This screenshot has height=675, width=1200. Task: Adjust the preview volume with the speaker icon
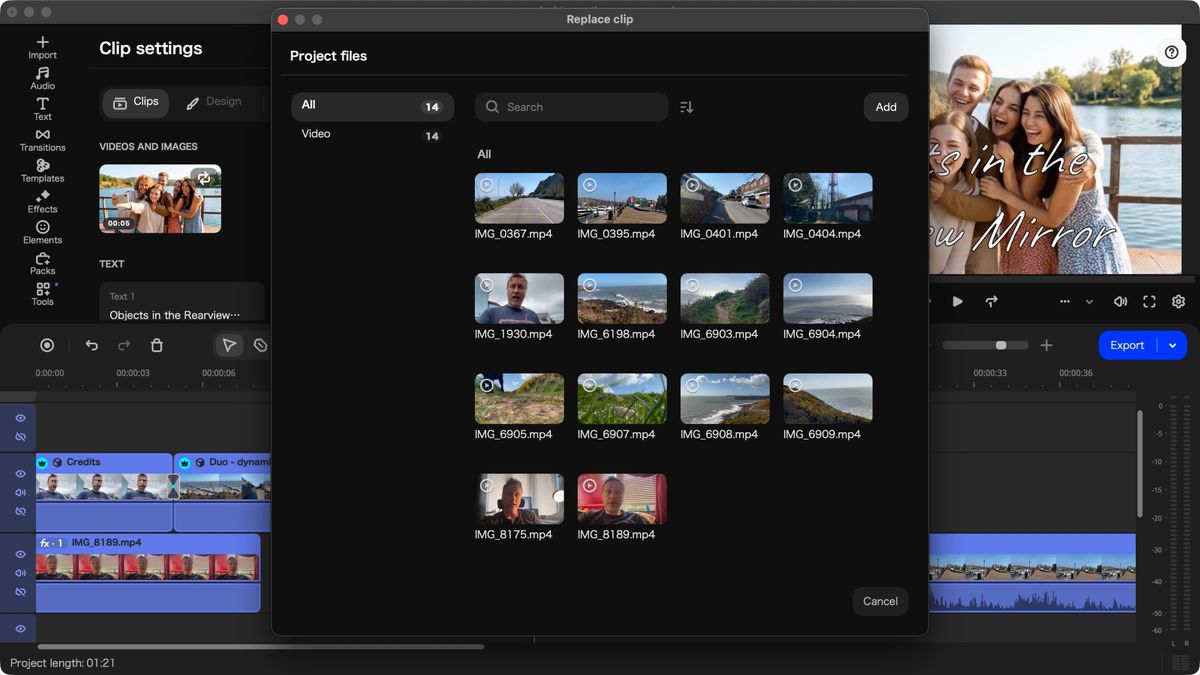tap(1120, 301)
